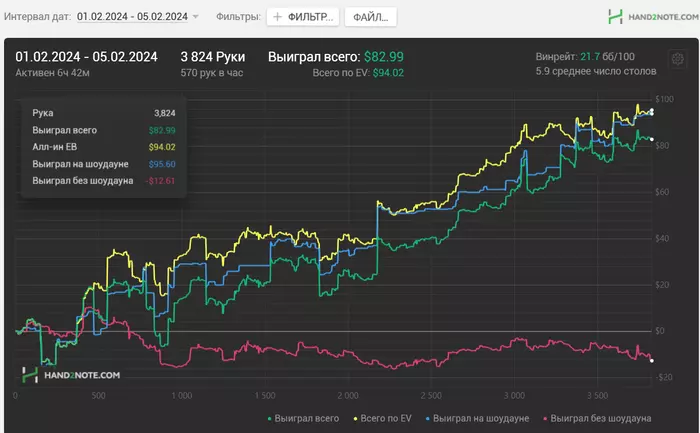This screenshot has height=433, width=700.
Task: Toggle the Выиграл всего legend series
Action: click(303, 419)
